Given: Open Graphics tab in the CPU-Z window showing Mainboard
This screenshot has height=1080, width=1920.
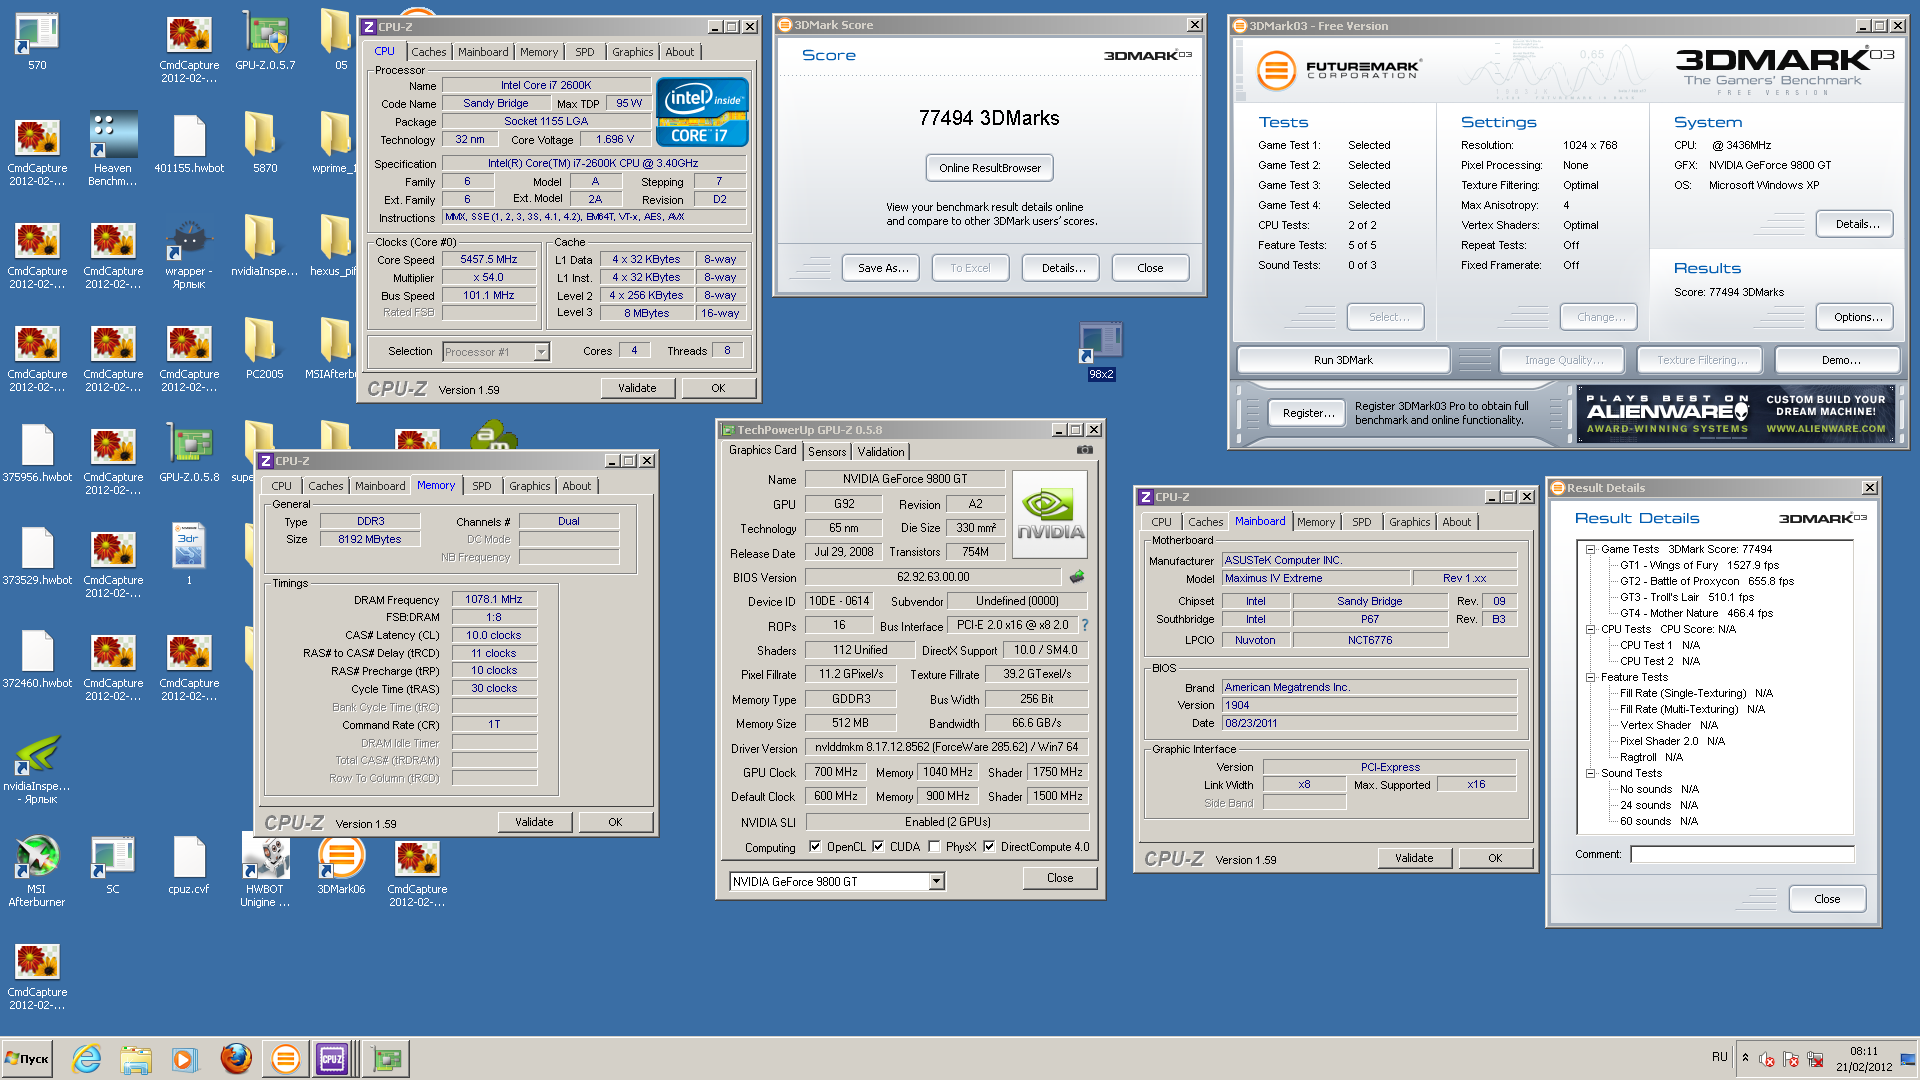Looking at the screenshot, I should point(1409,522).
